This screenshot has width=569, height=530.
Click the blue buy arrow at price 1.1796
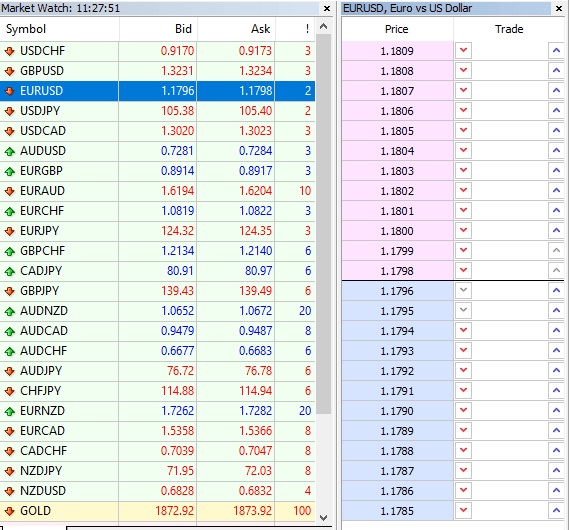click(556, 290)
